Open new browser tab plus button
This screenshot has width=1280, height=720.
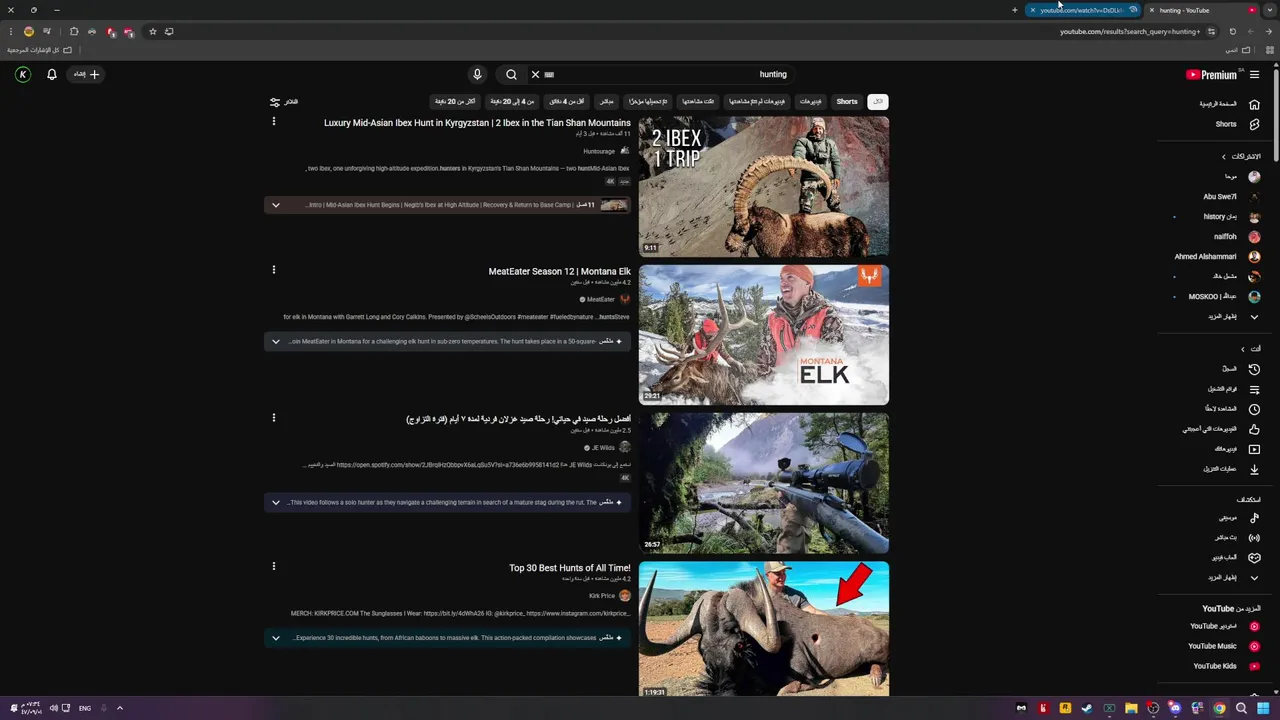pyautogui.click(x=1014, y=10)
